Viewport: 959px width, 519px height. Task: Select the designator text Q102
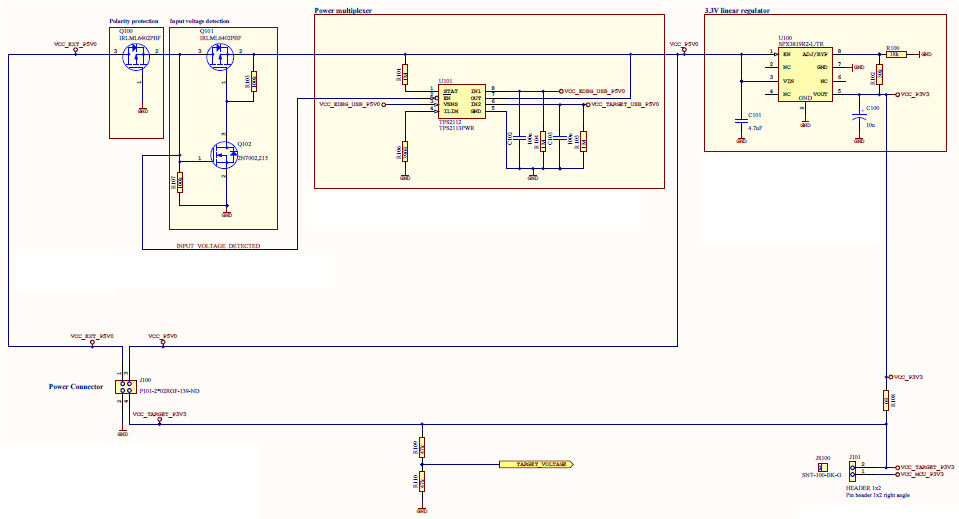click(x=244, y=144)
